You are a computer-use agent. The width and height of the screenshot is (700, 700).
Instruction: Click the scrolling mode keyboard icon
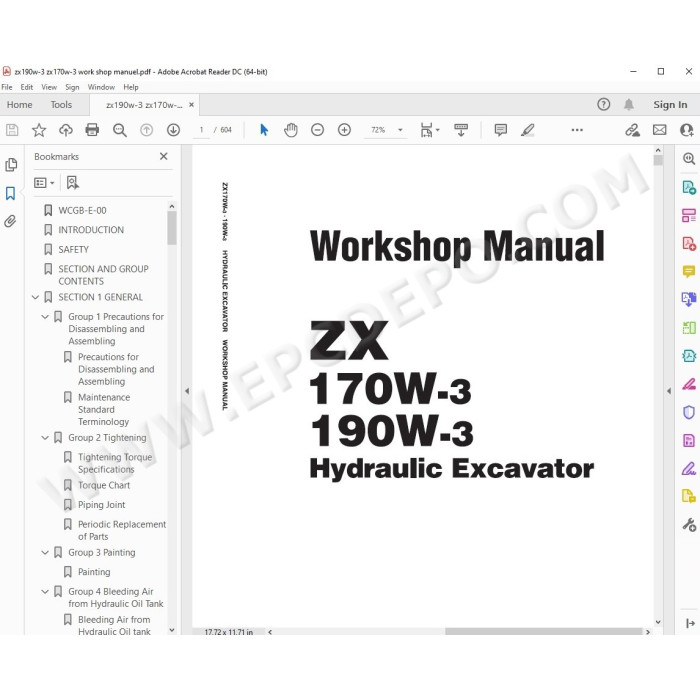click(x=461, y=130)
